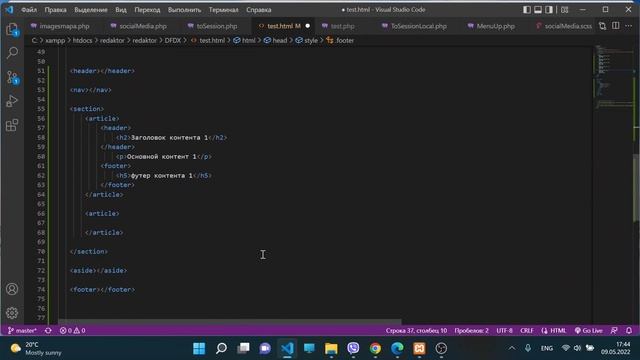Open the Вид menu
The width and height of the screenshot is (640, 360).
(121, 9)
